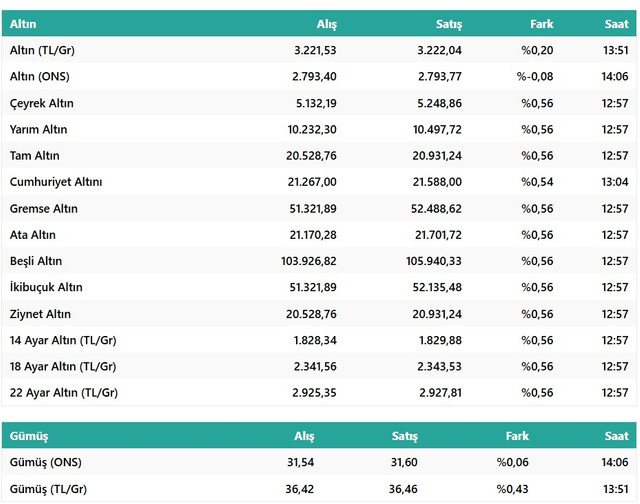Click on Ata Altın
Viewport: 640px width, 504px height.
[x=33, y=234]
